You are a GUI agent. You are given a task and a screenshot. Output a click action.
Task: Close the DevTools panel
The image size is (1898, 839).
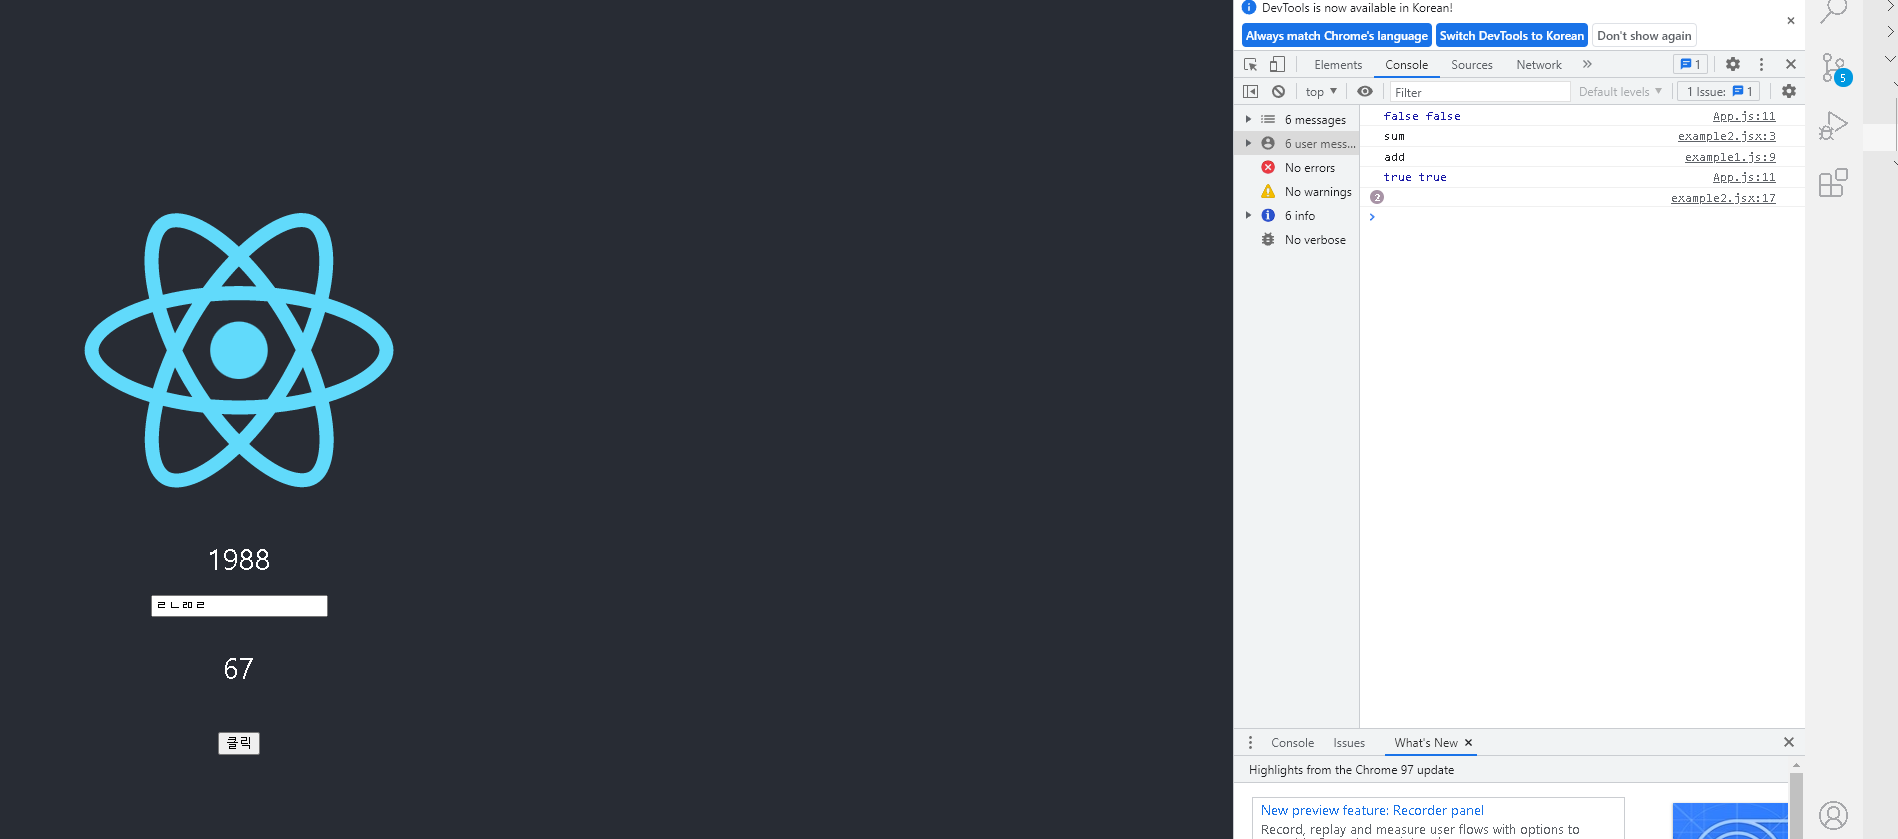1791,64
